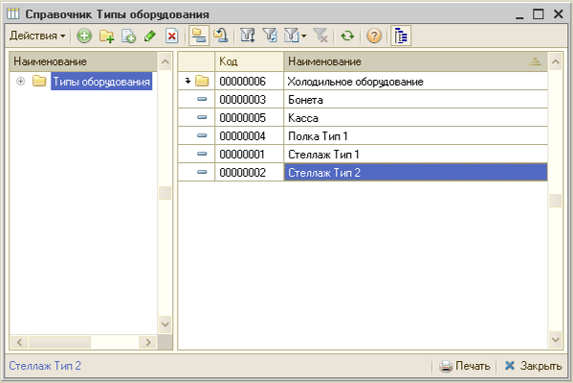This screenshot has width=573, height=383.
Task: Select the Касса row
Action: (363, 118)
